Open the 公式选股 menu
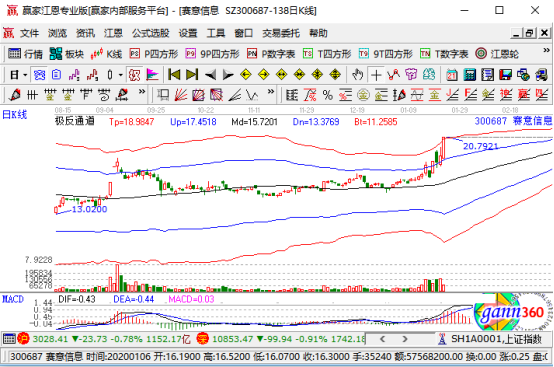The height and width of the screenshot is (367, 554). tap(151, 33)
